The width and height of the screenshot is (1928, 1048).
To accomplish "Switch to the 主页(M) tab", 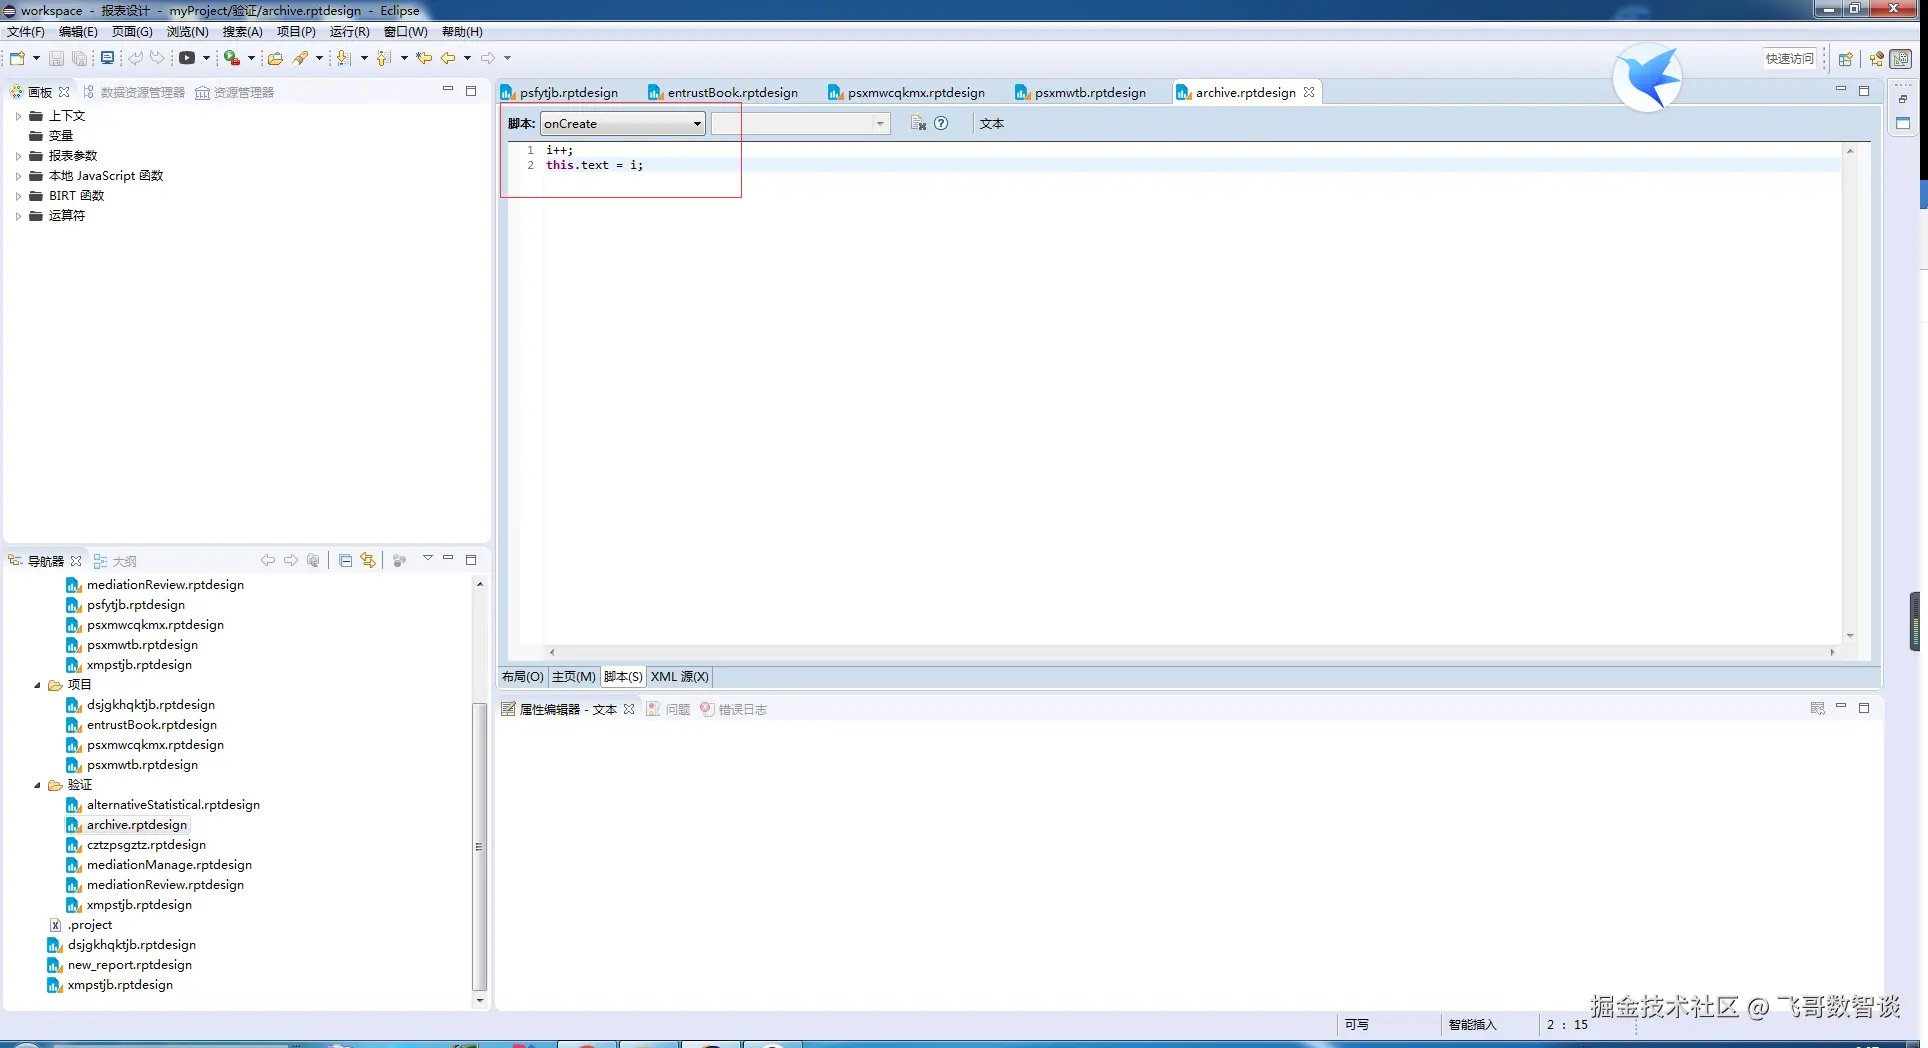I will 574,677.
